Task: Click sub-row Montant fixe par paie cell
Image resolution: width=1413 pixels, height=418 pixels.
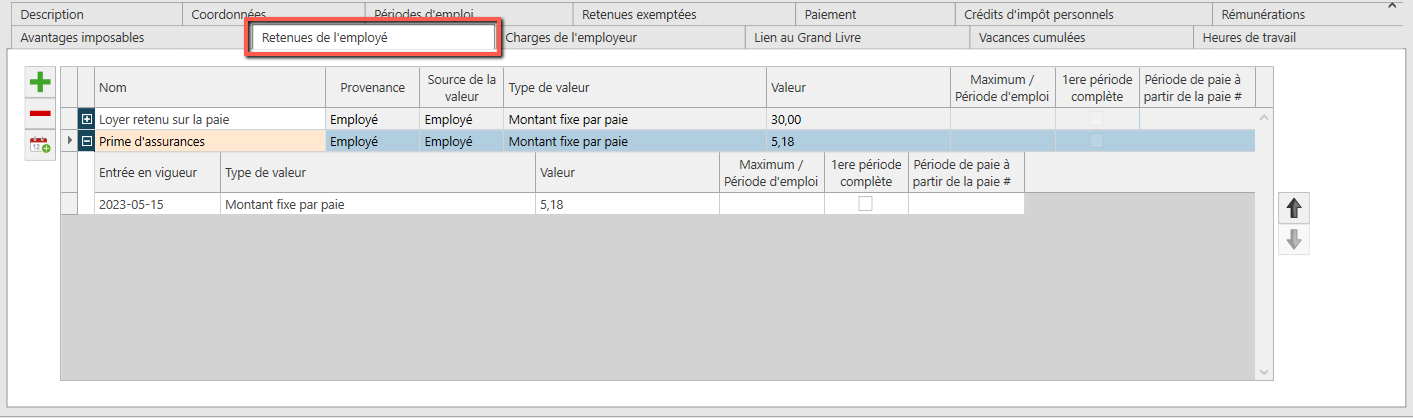Action: pyautogui.click(x=378, y=204)
